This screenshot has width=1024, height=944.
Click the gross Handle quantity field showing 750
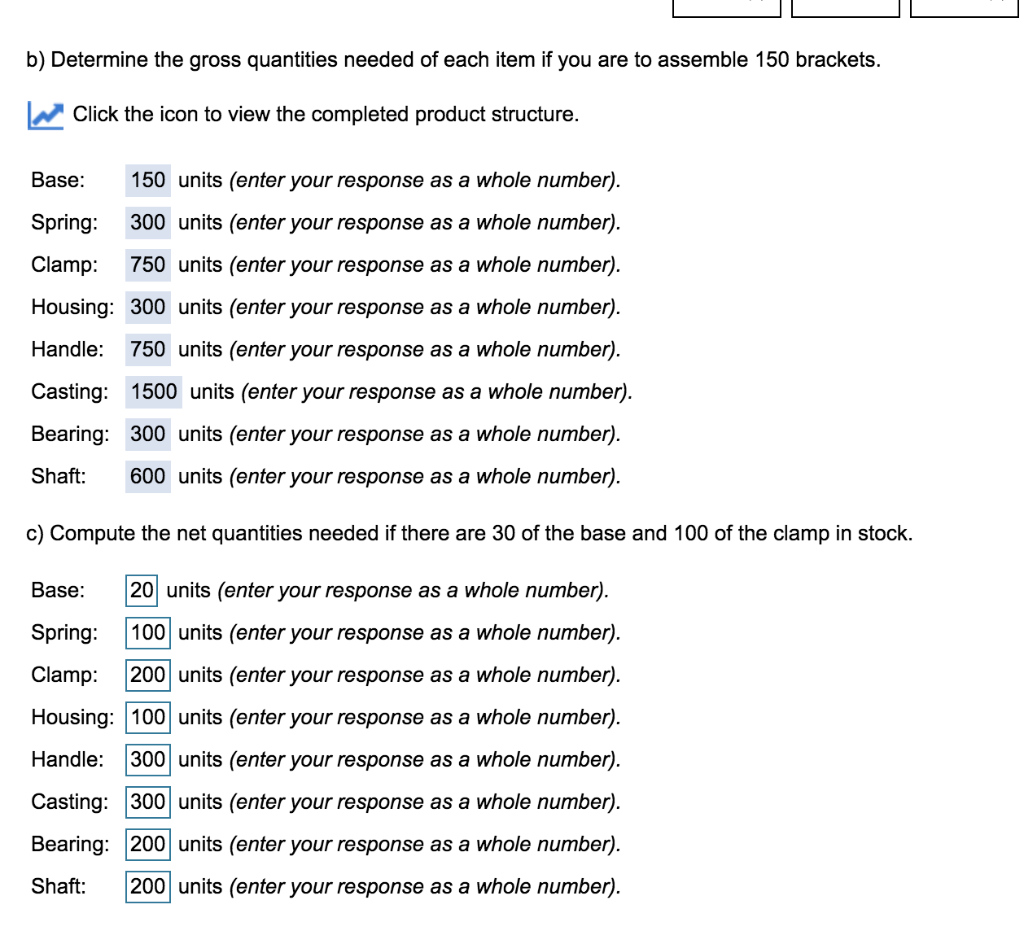click(x=148, y=349)
